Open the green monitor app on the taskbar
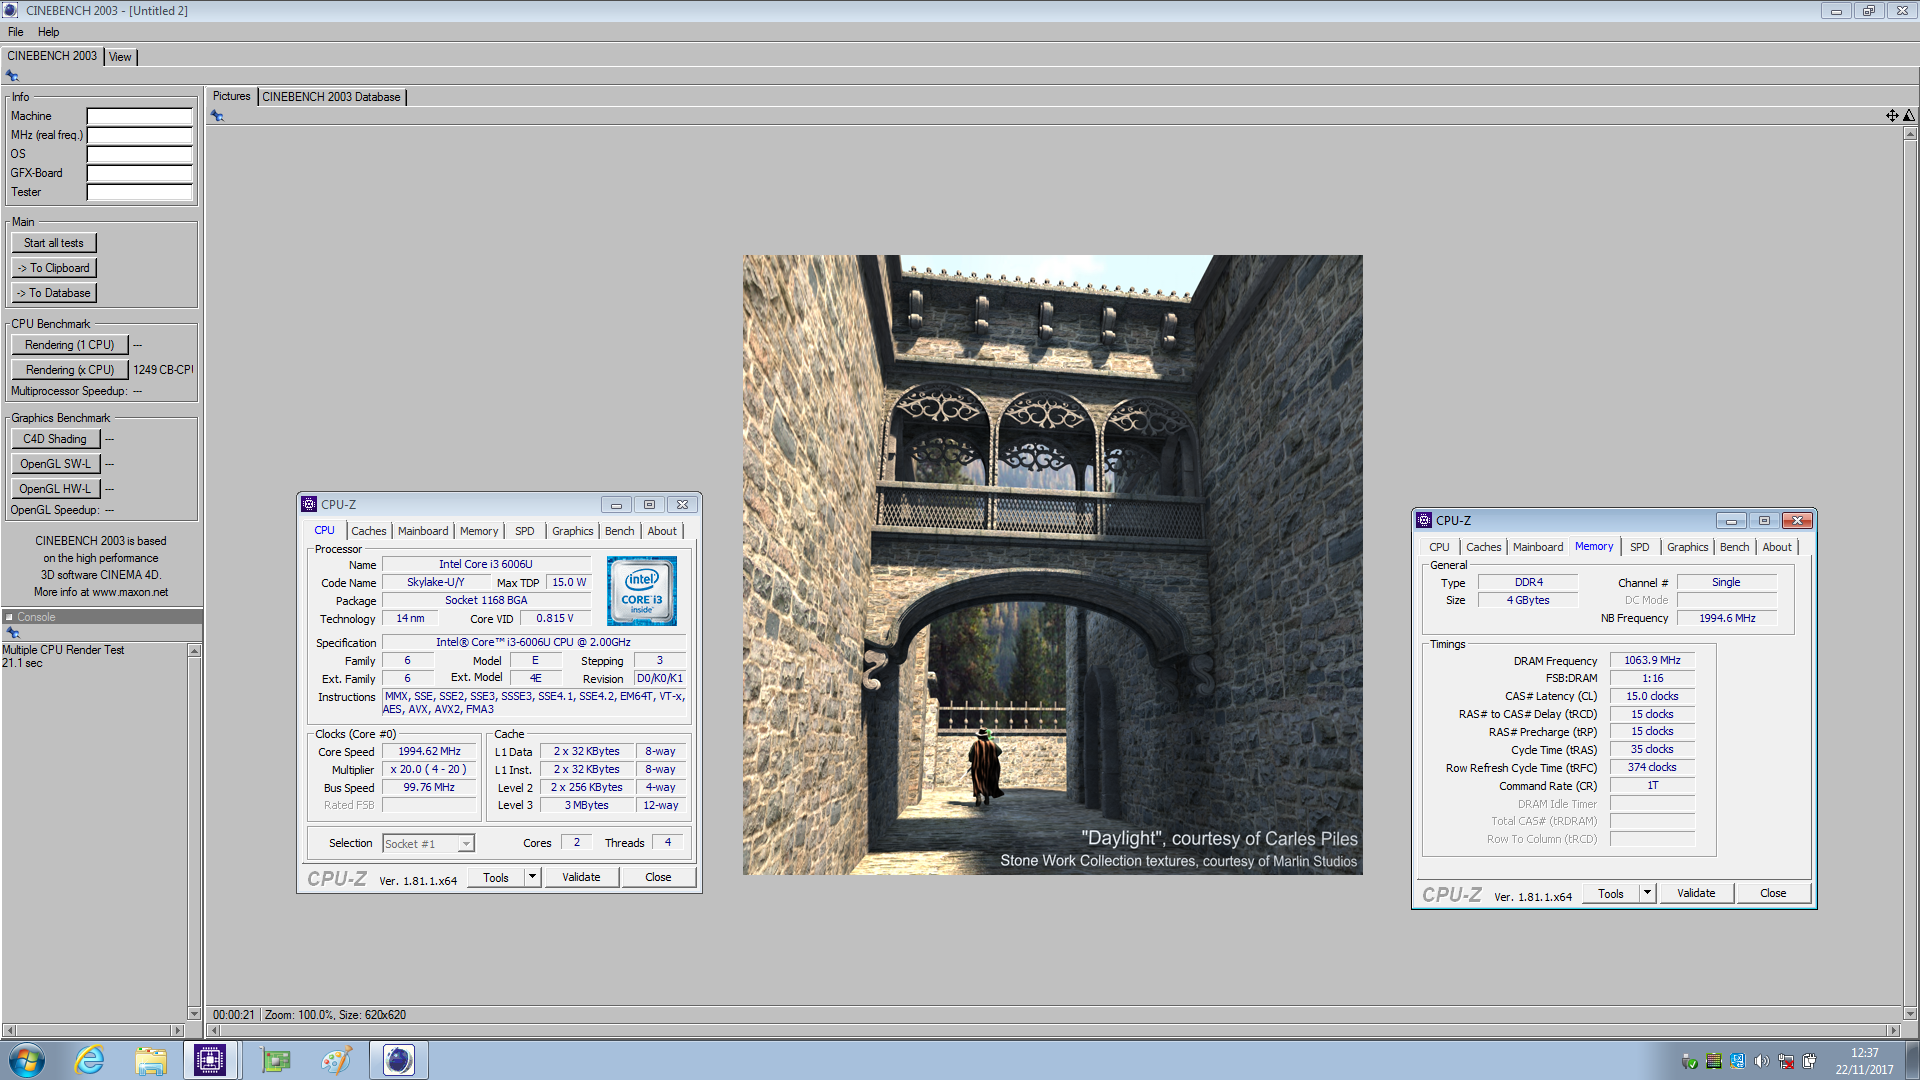The width and height of the screenshot is (1920, 1080). (275, 1060)
